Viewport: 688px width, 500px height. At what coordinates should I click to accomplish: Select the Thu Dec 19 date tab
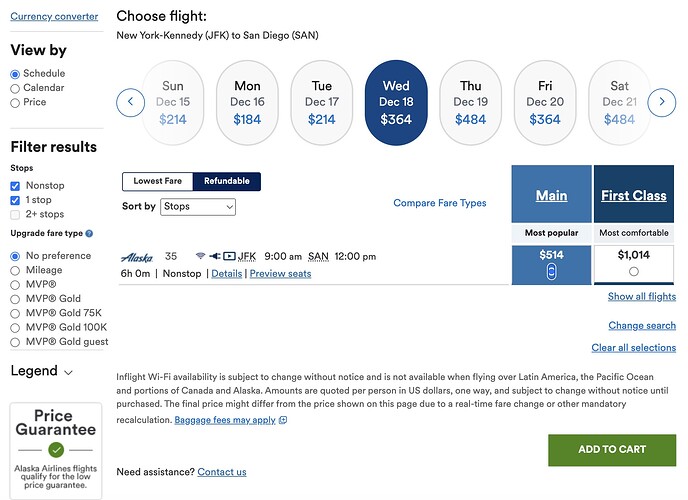[470, 103]
